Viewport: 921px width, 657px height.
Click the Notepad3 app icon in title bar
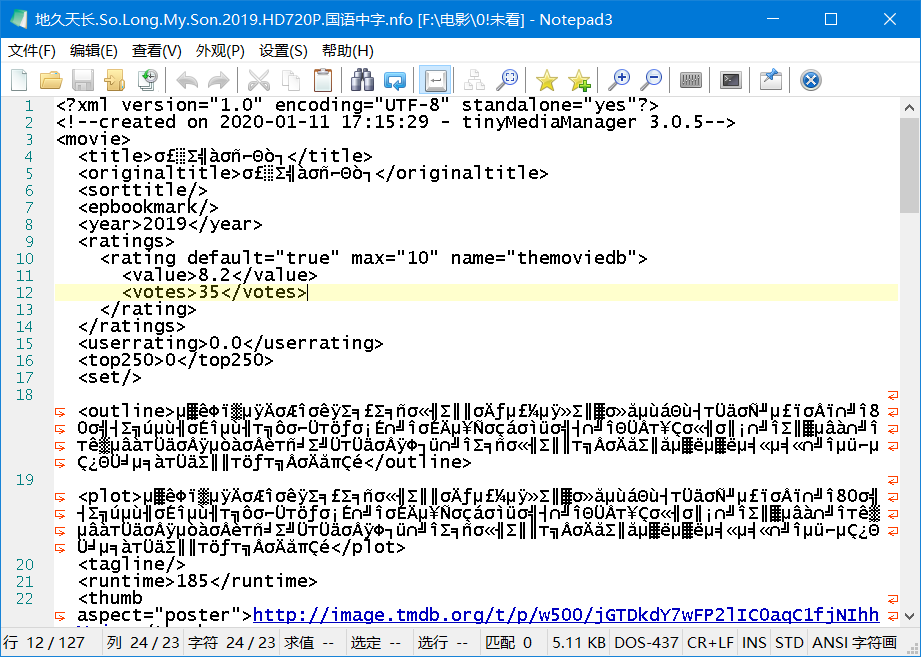[19, 19]
